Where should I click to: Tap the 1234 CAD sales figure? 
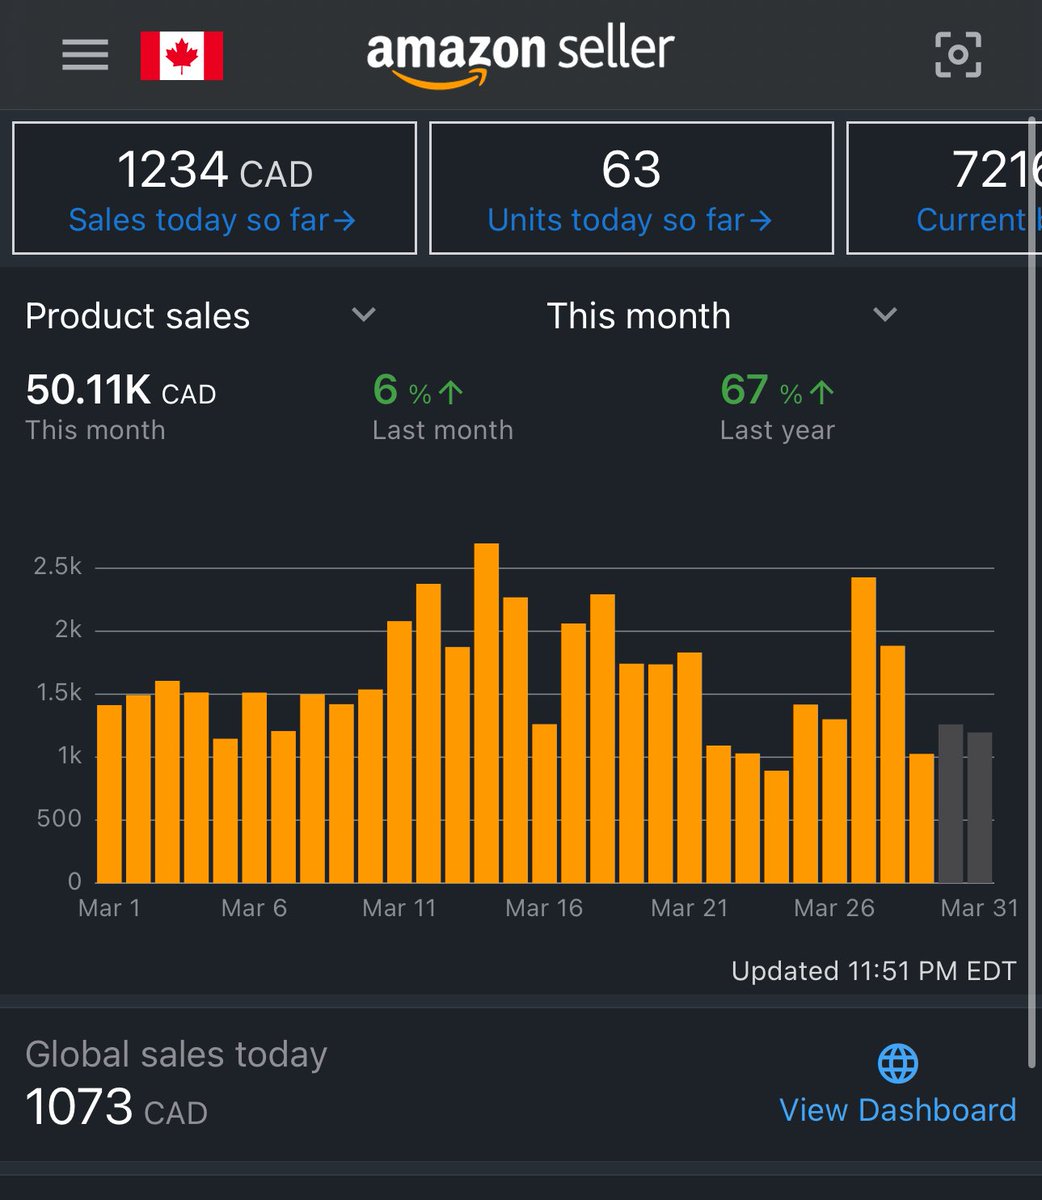coord(214,170)
